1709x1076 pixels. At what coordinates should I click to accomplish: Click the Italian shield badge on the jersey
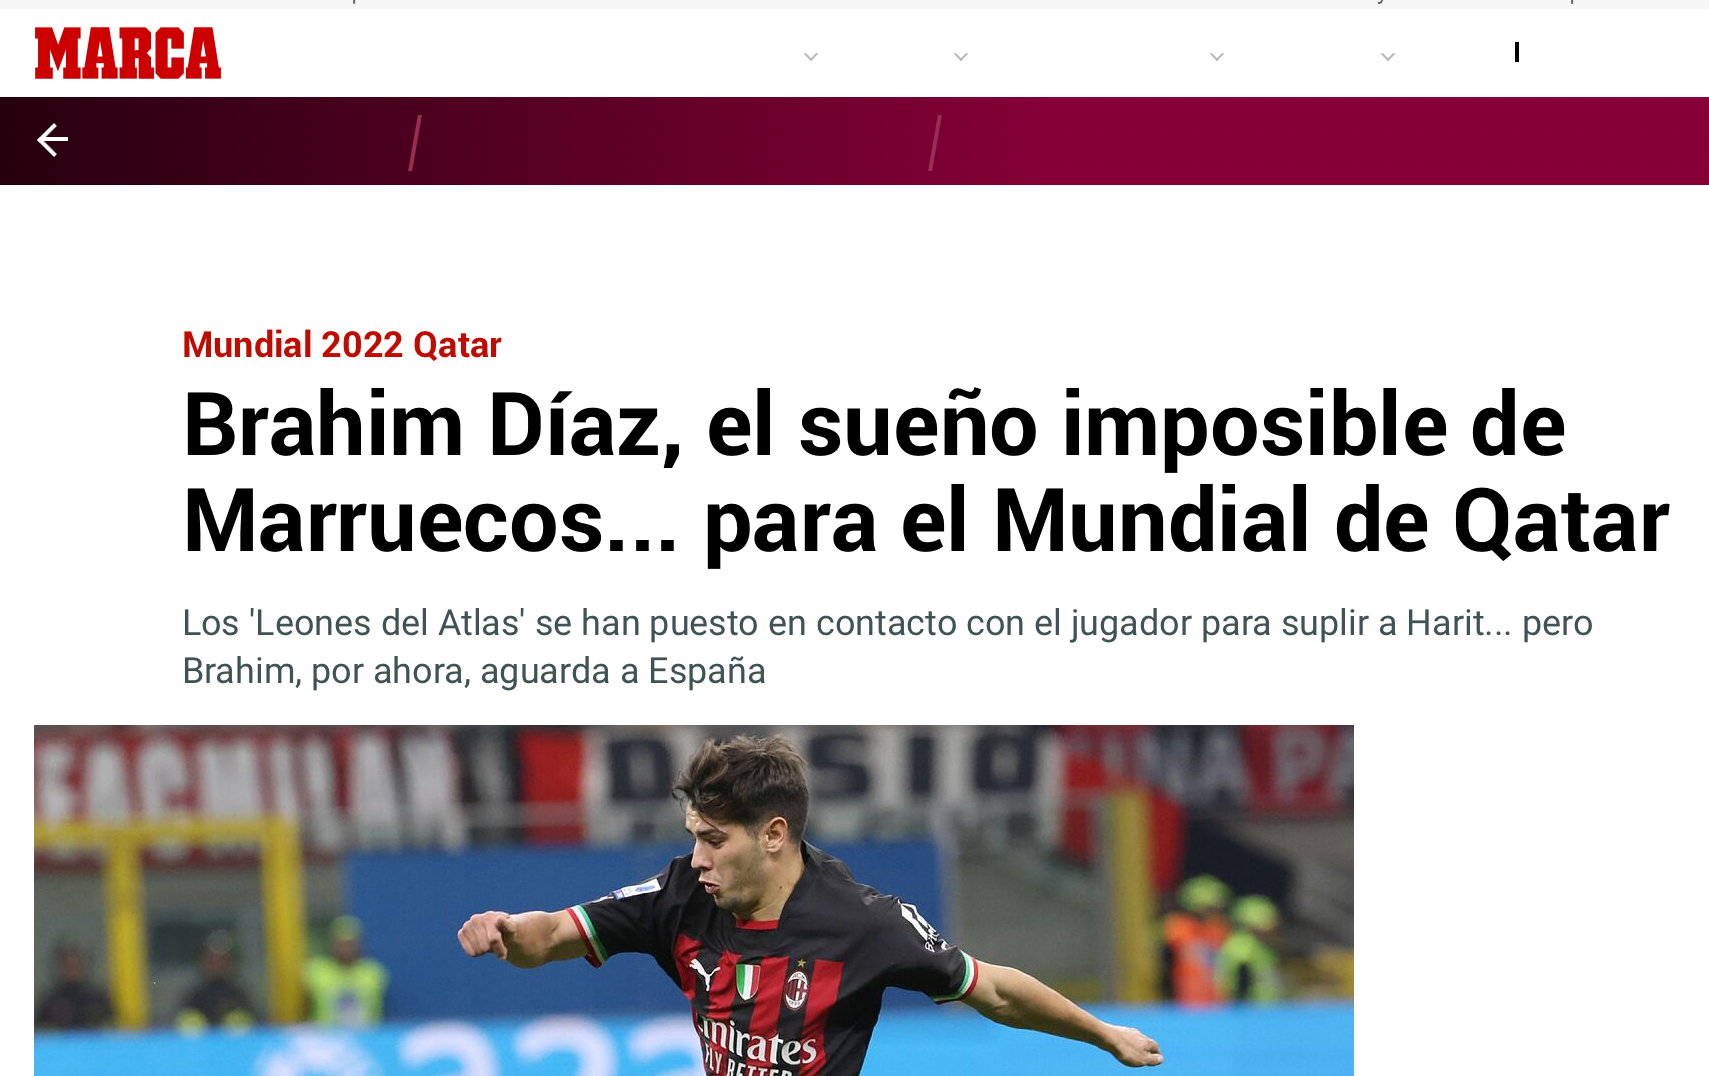tap(748, 982)
